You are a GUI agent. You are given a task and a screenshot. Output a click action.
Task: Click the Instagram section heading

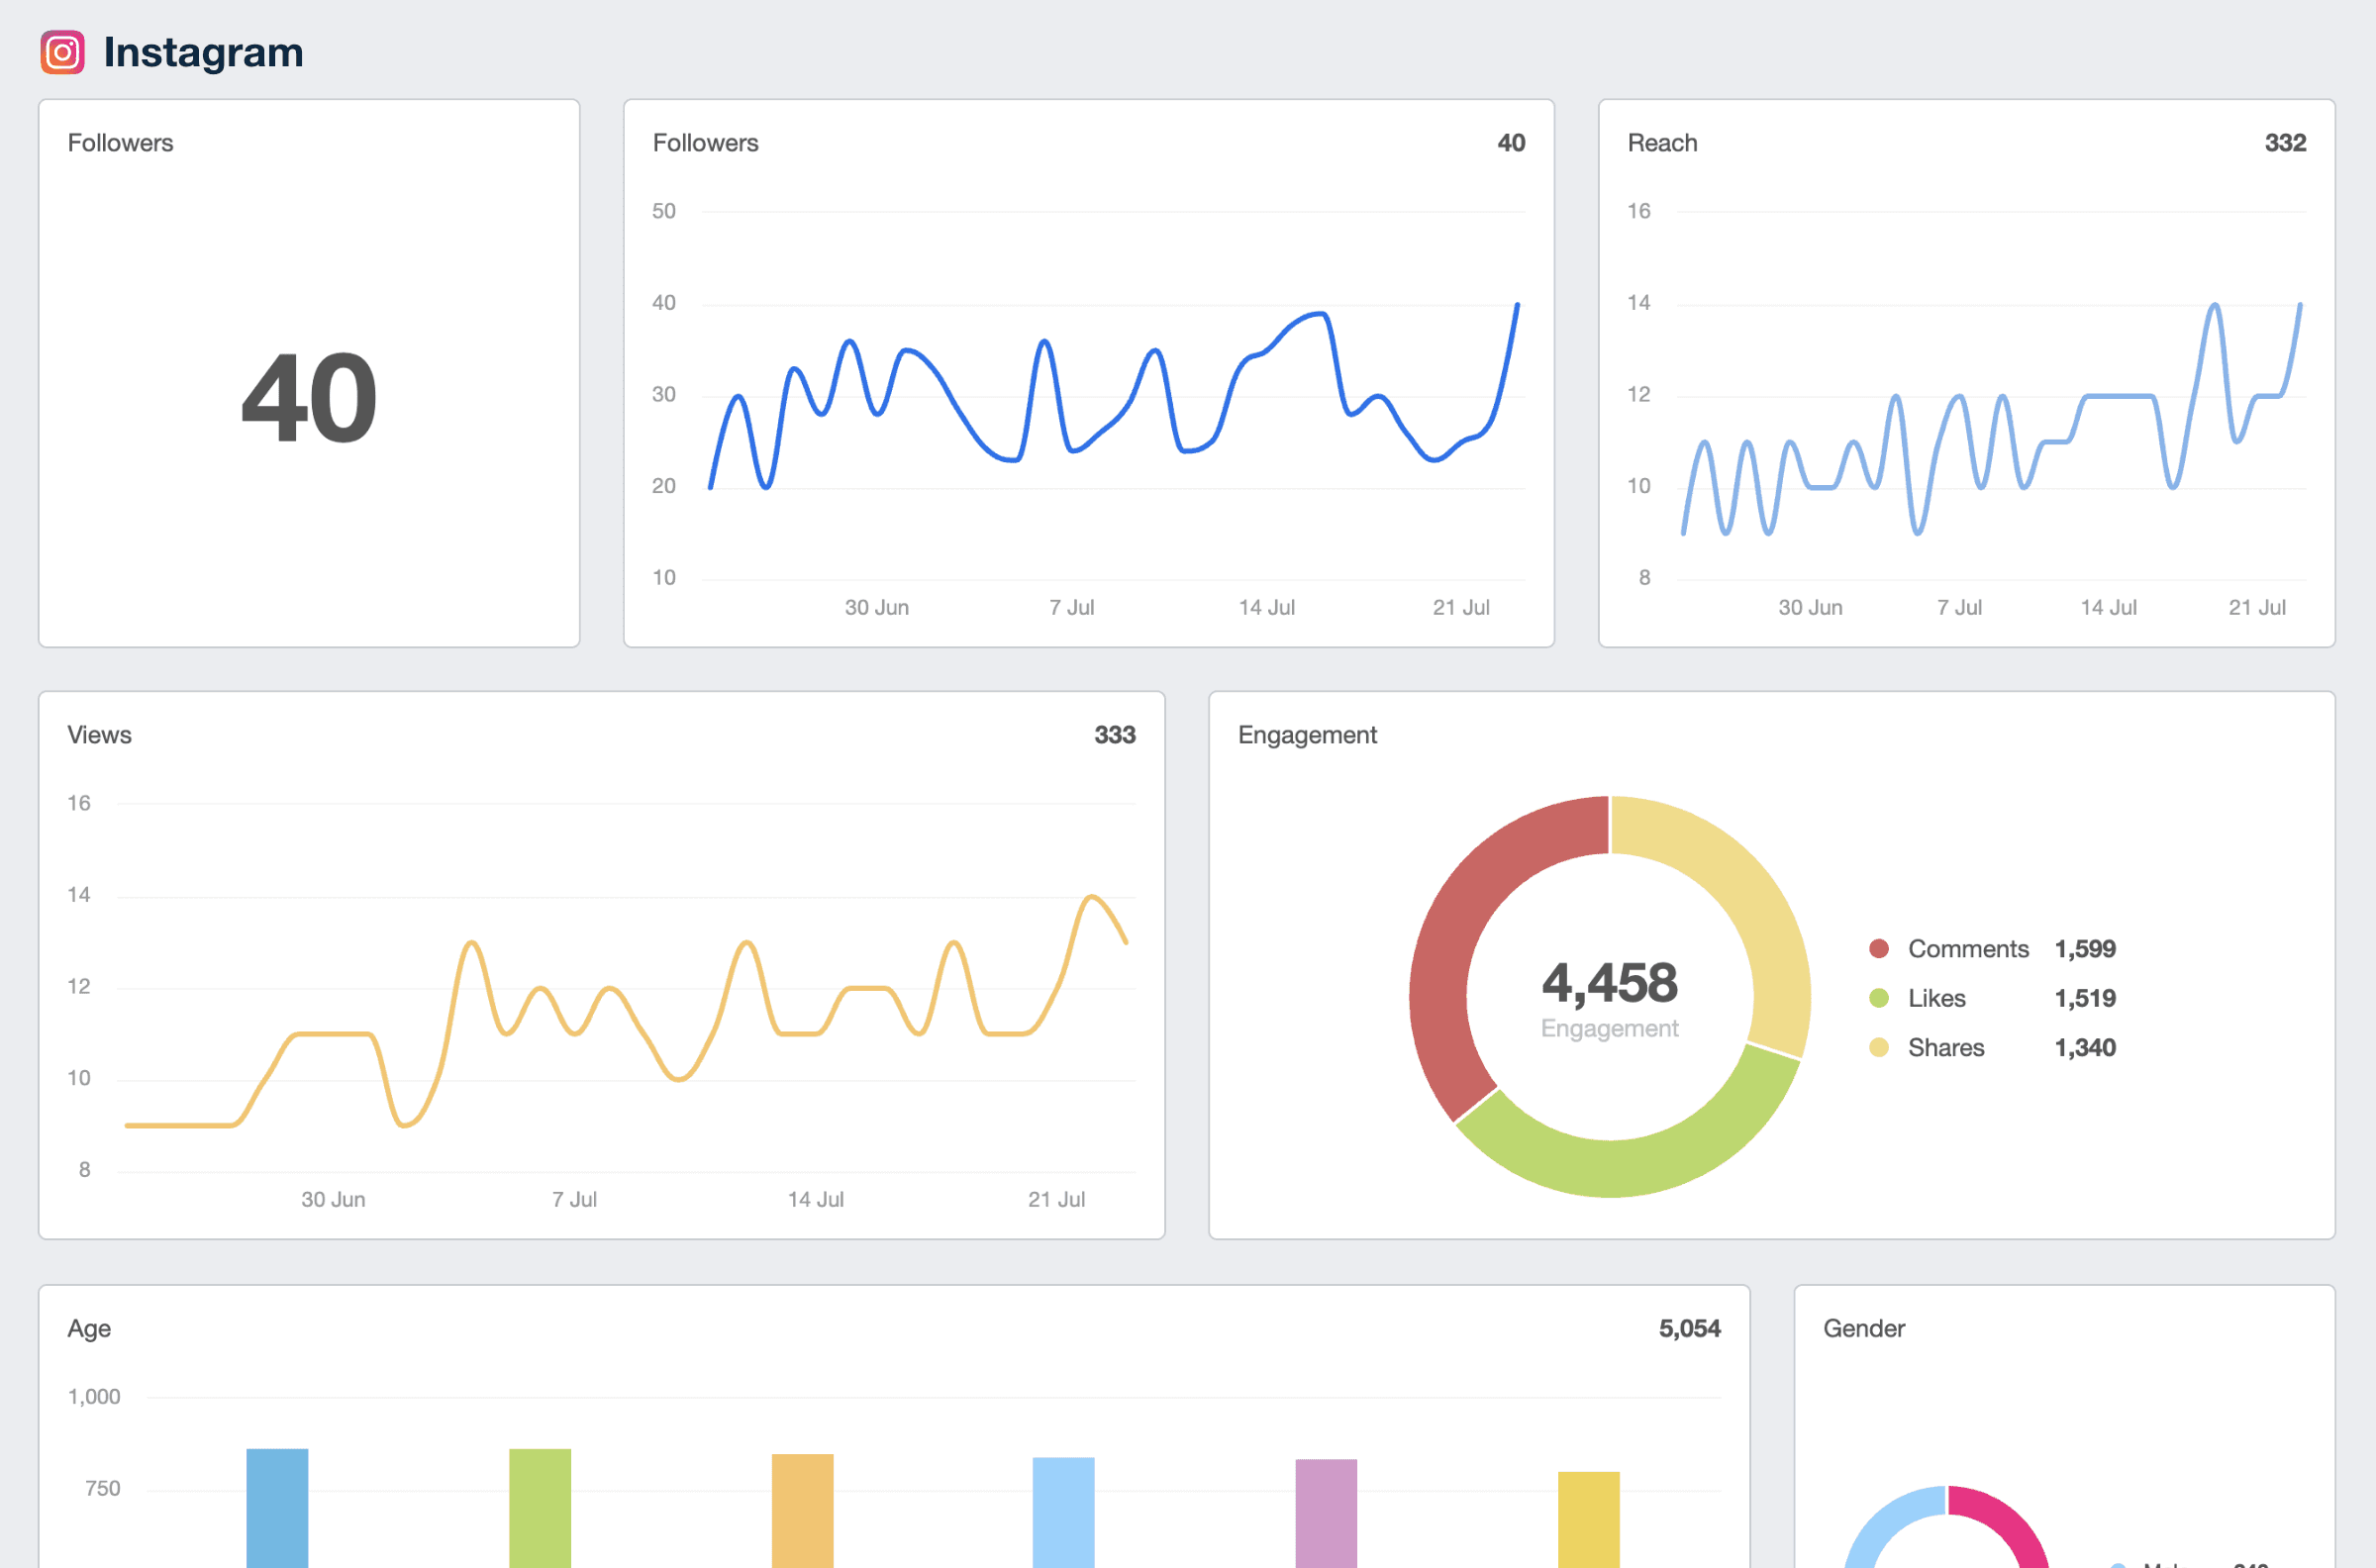(x=203, y=52)
